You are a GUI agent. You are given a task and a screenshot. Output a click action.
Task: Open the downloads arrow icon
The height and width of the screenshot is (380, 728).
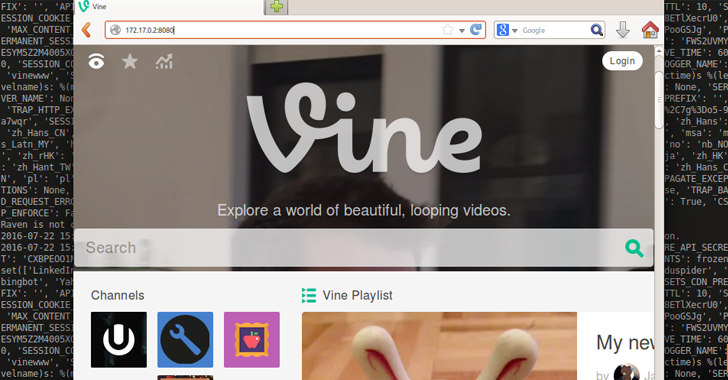coord(623,30)
